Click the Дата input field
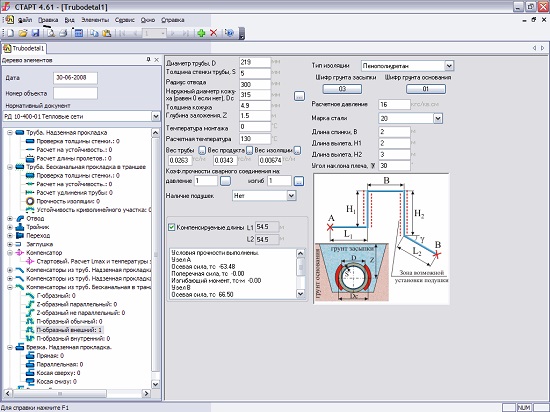 click(75, 78)
